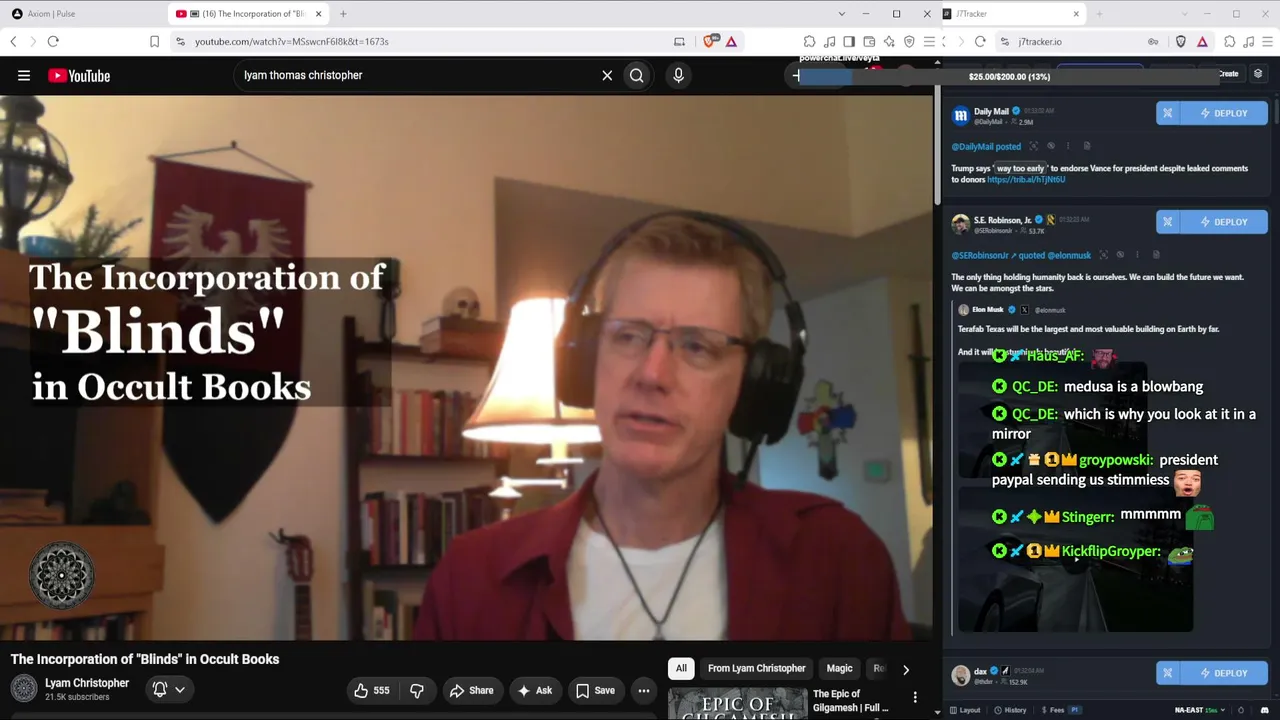Bookmark the YouTube page
This screenshot has height=720, width=1280.
click(x=154, y=41)
